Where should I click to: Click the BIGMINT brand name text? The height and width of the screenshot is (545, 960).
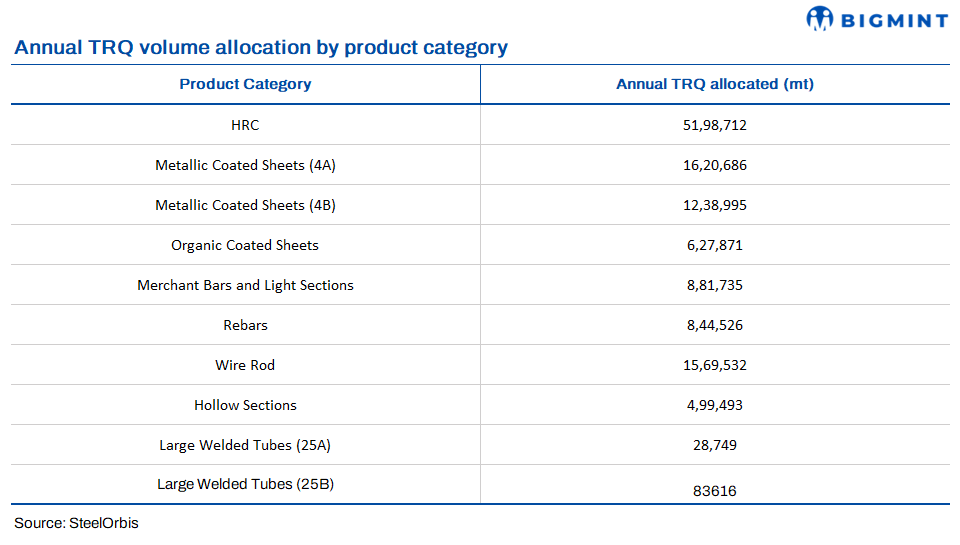(893, 18)
